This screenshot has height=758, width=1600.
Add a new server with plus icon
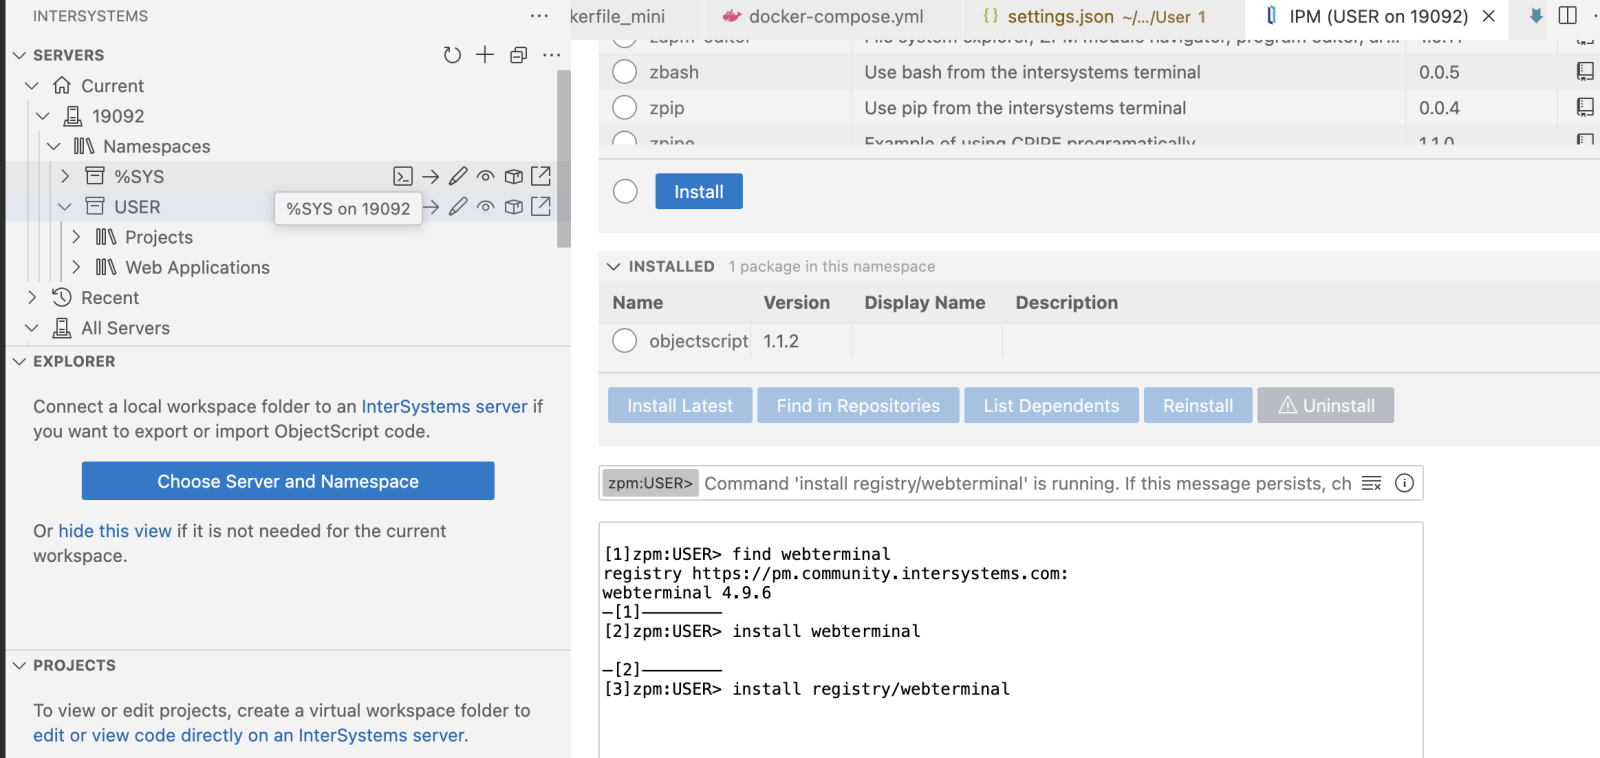click(485, 55)
